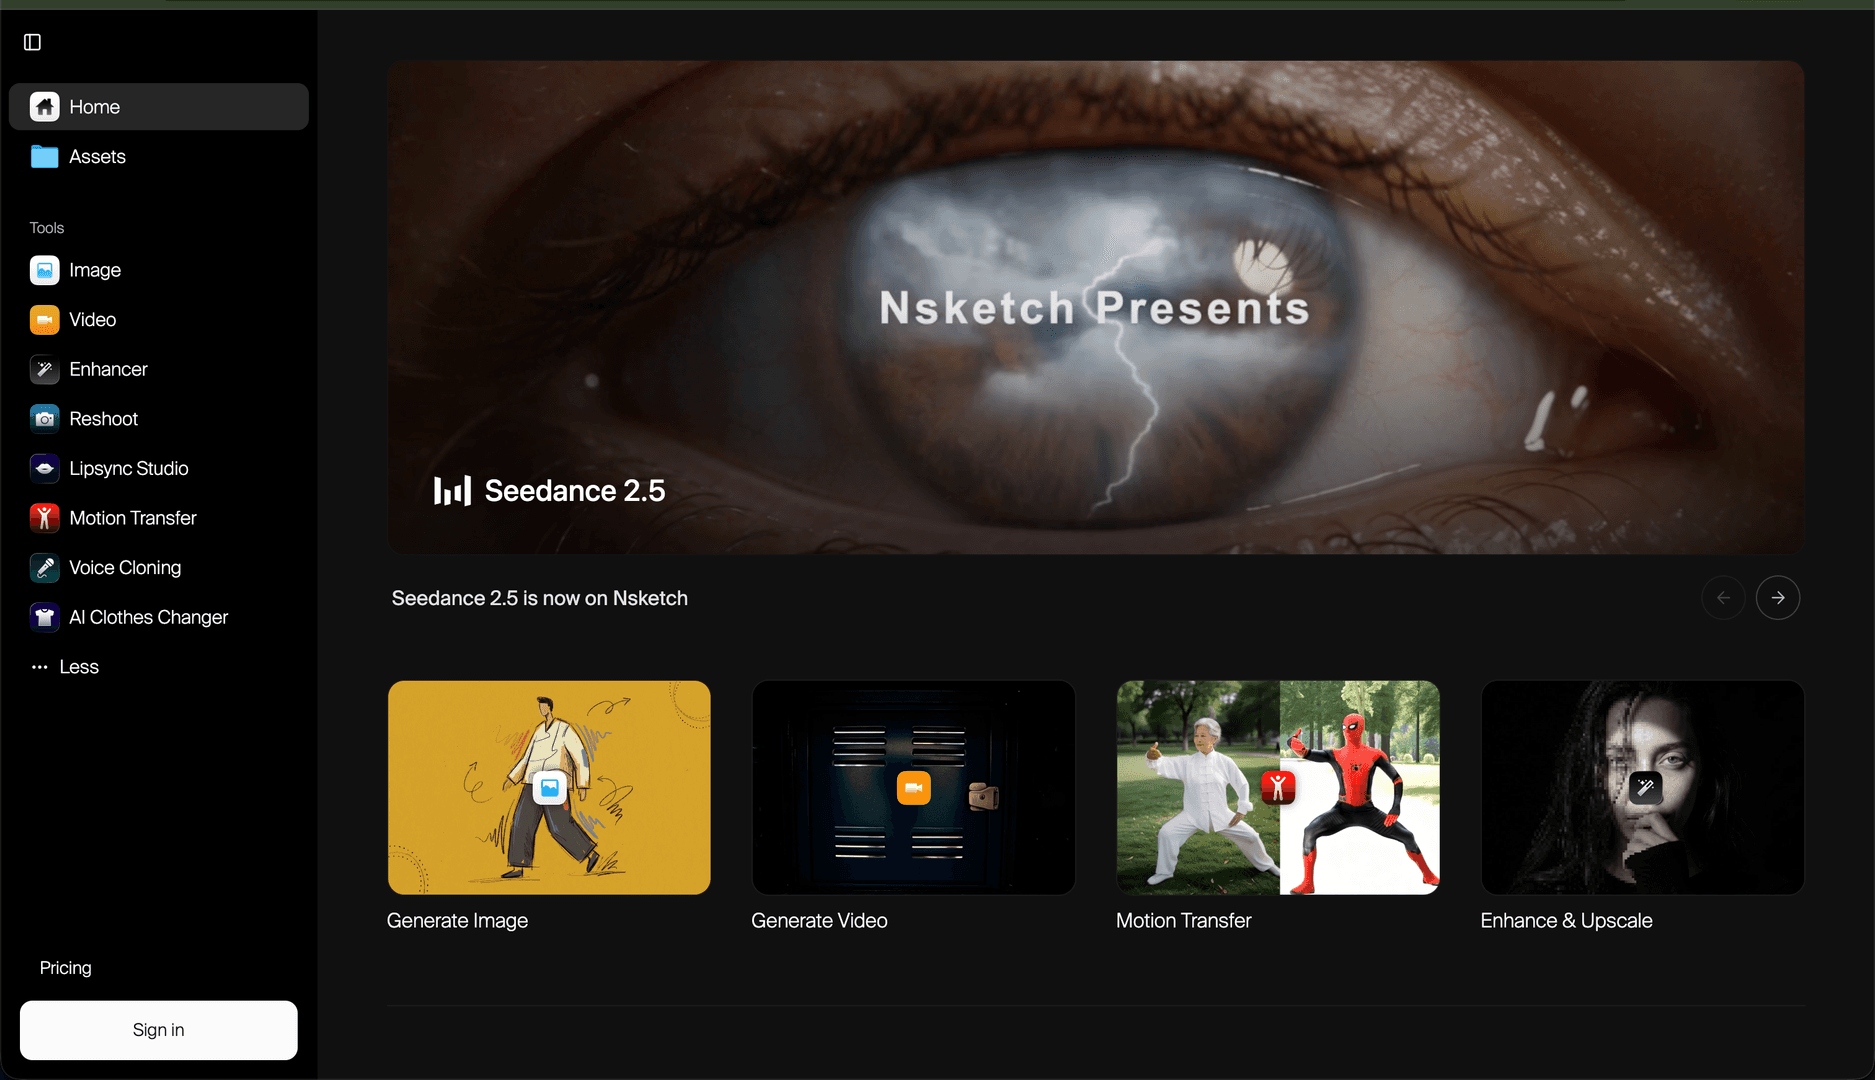
Task: Click the red Motion Transfer sidebar icon
Action: 44,518
